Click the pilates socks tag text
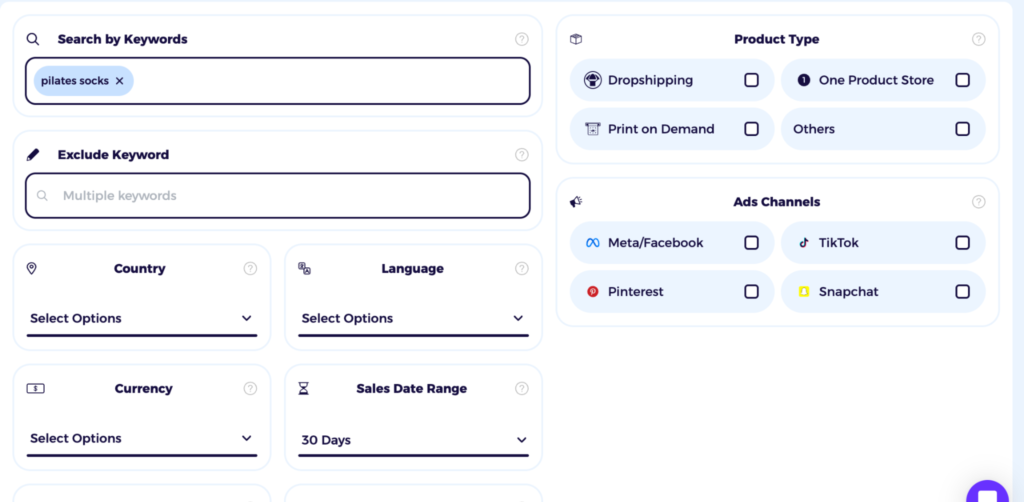Image resolution: width=1024 pixels, height=502 pixels. (74, 81)
